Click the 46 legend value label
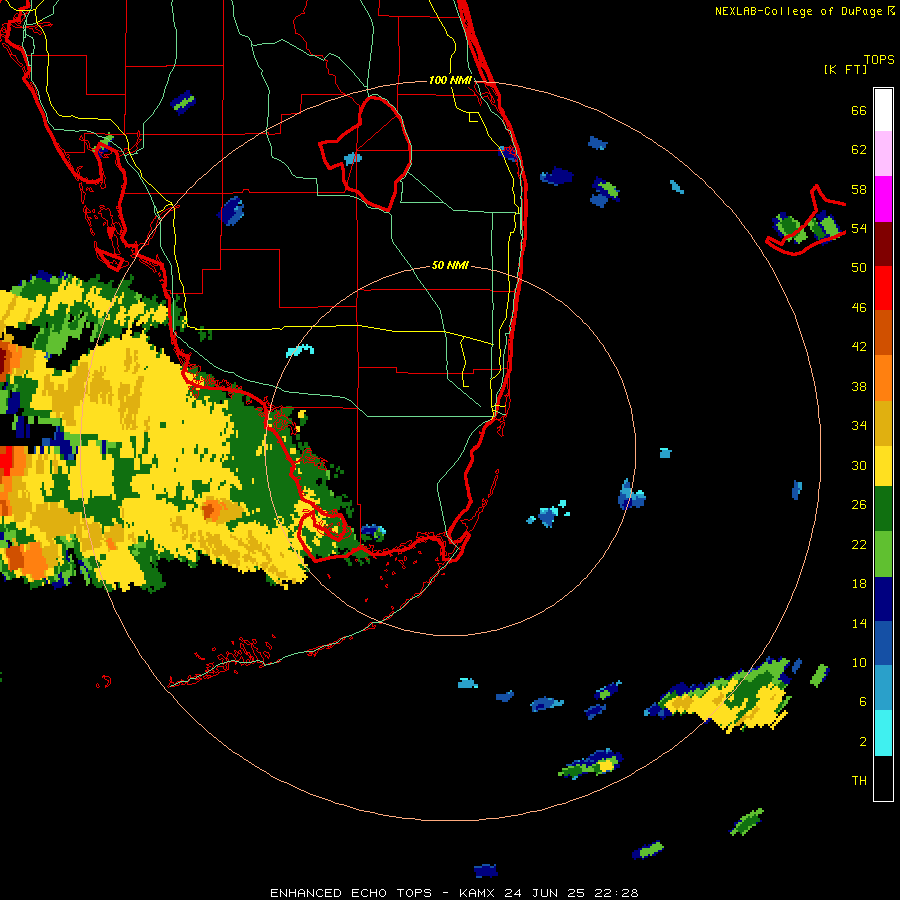 point(859,308)
